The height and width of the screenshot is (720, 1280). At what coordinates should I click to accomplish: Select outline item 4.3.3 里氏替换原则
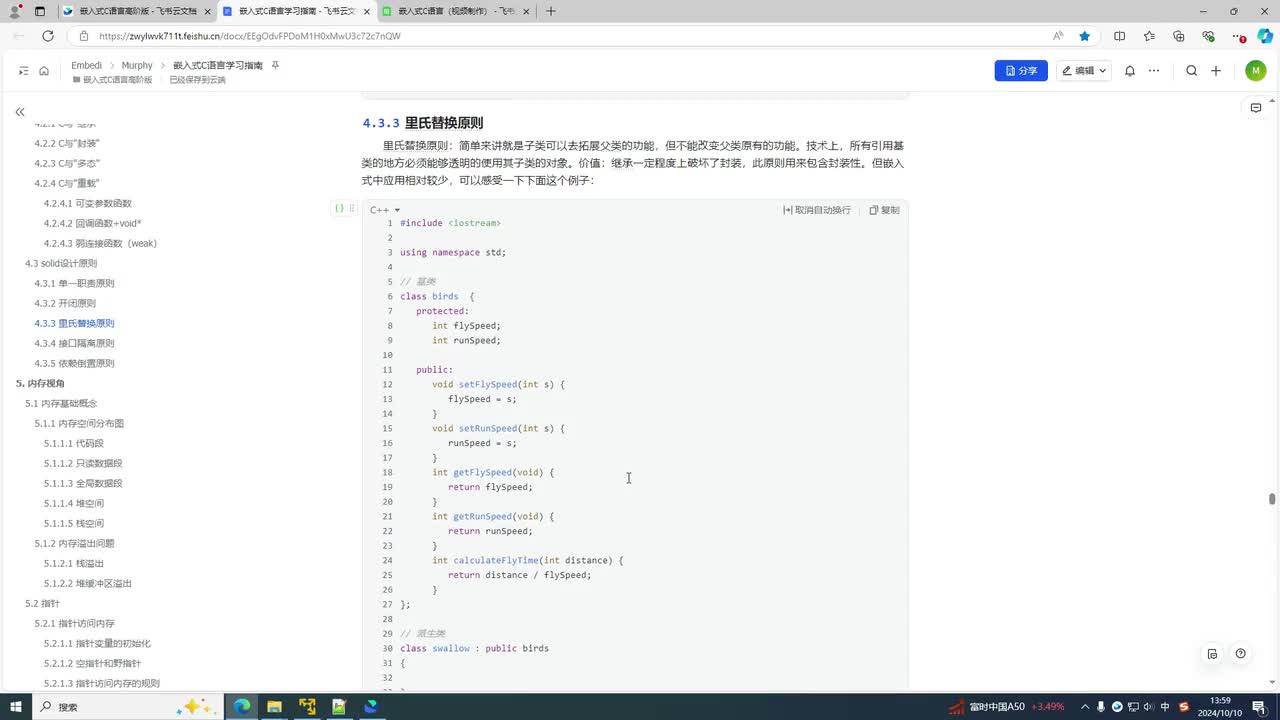(74, 323)
